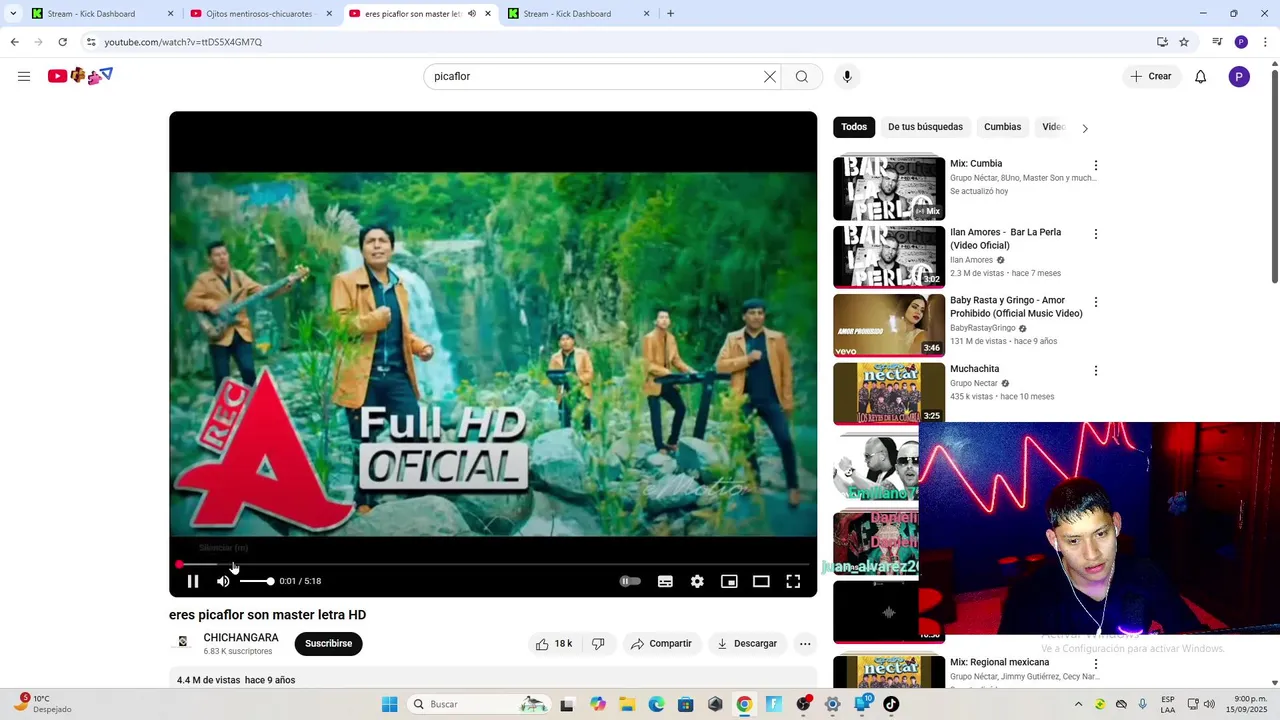The width and height of the screenshot is (1280, 720).
Task: Show hidden system tray icons
Action: coord(1078,704)
